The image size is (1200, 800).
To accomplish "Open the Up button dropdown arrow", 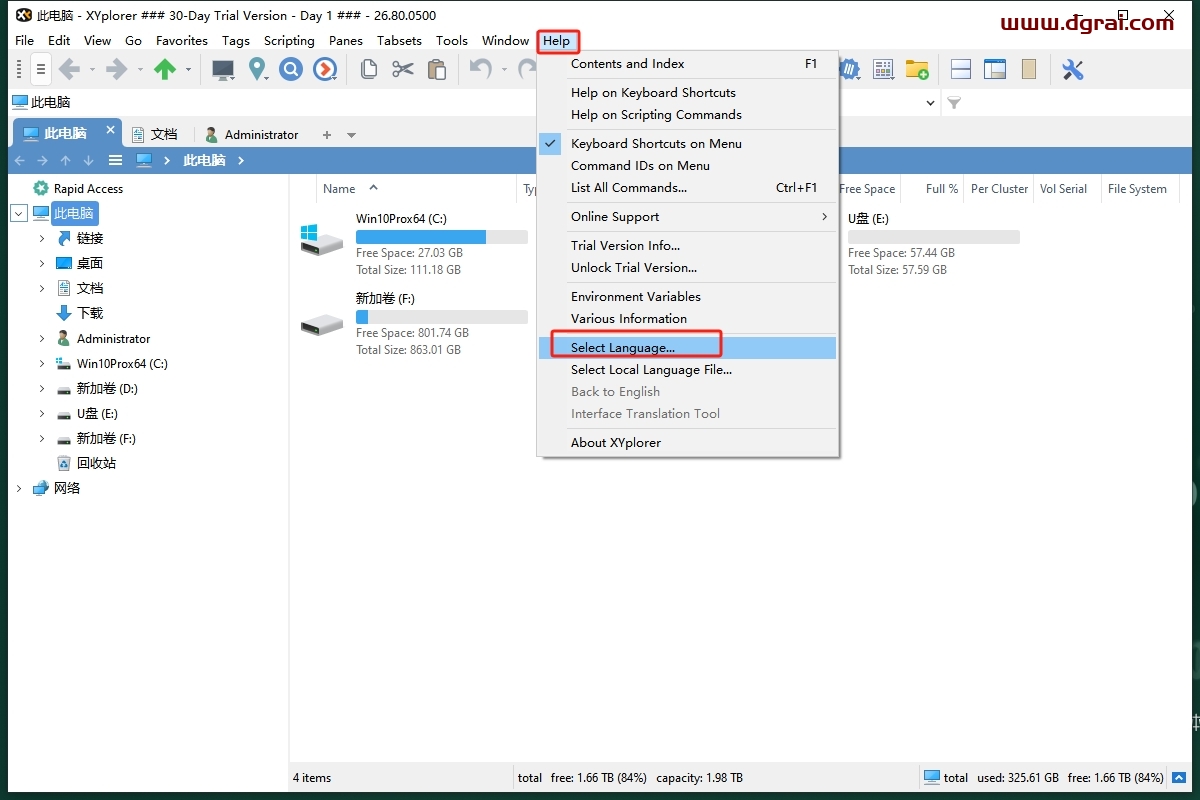I will 188,69.
